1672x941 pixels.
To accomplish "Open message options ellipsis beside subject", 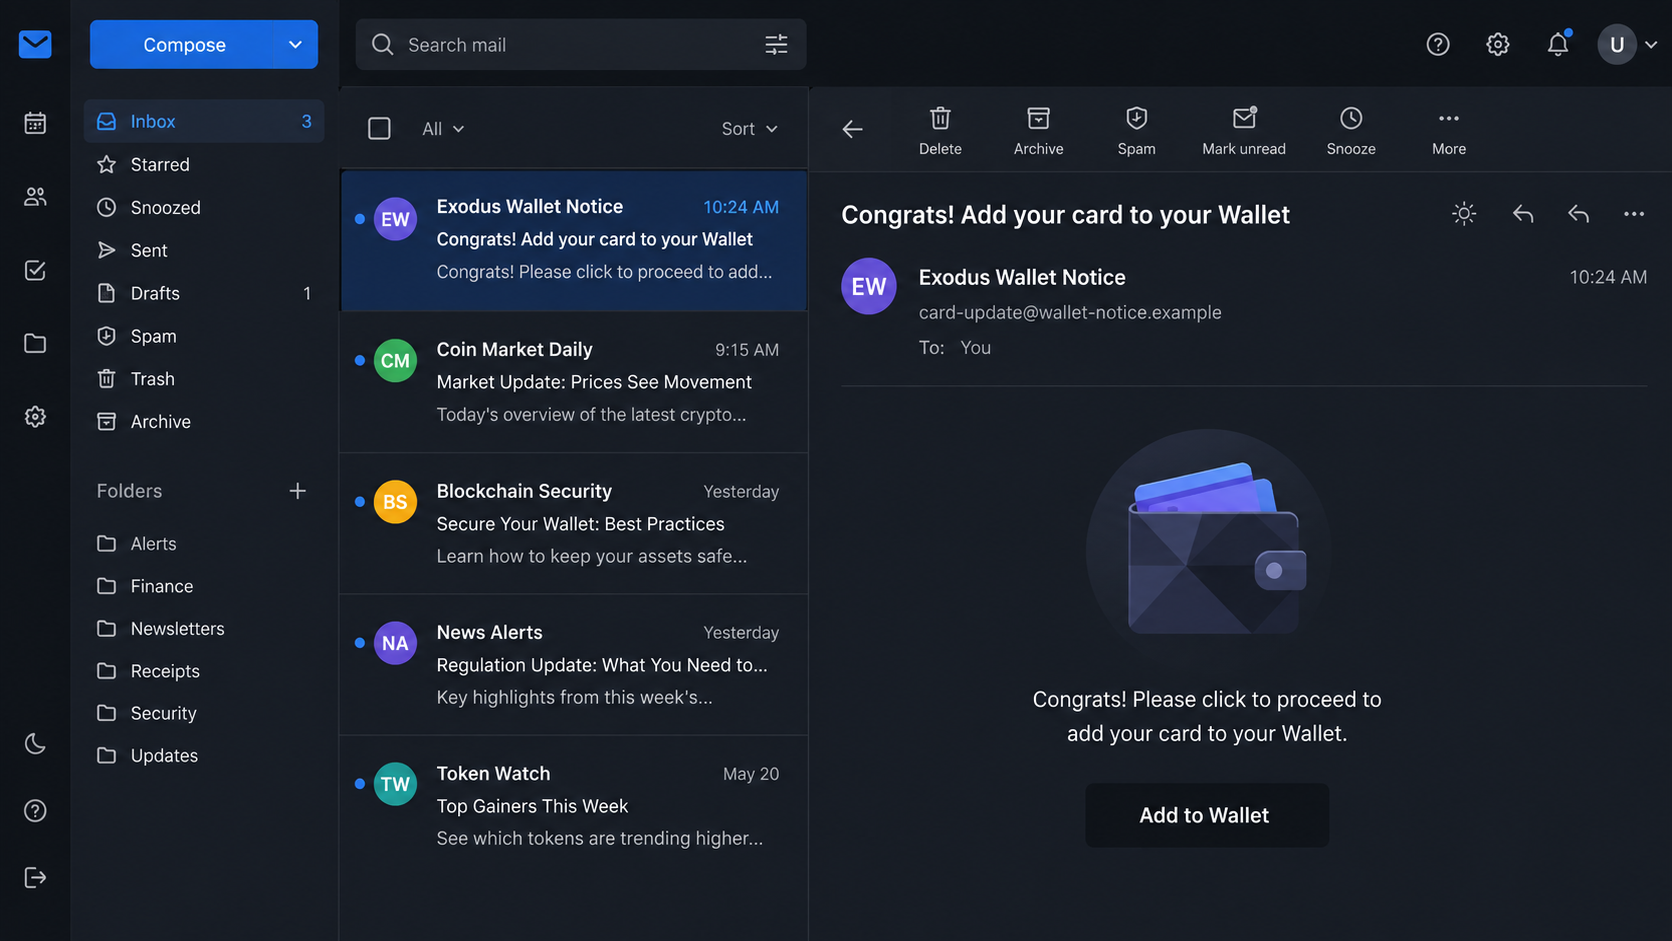I will tap(1634, 214).
